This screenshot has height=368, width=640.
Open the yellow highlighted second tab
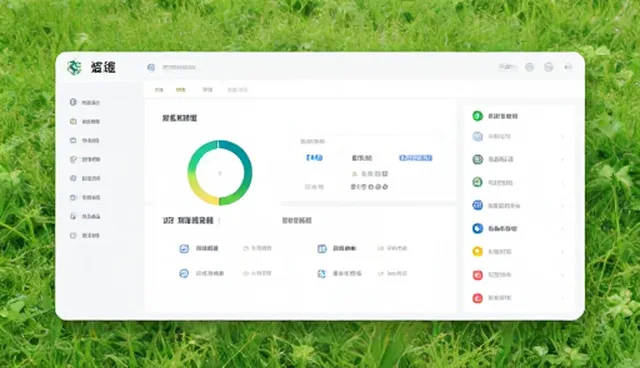click(x=180, y=90)
